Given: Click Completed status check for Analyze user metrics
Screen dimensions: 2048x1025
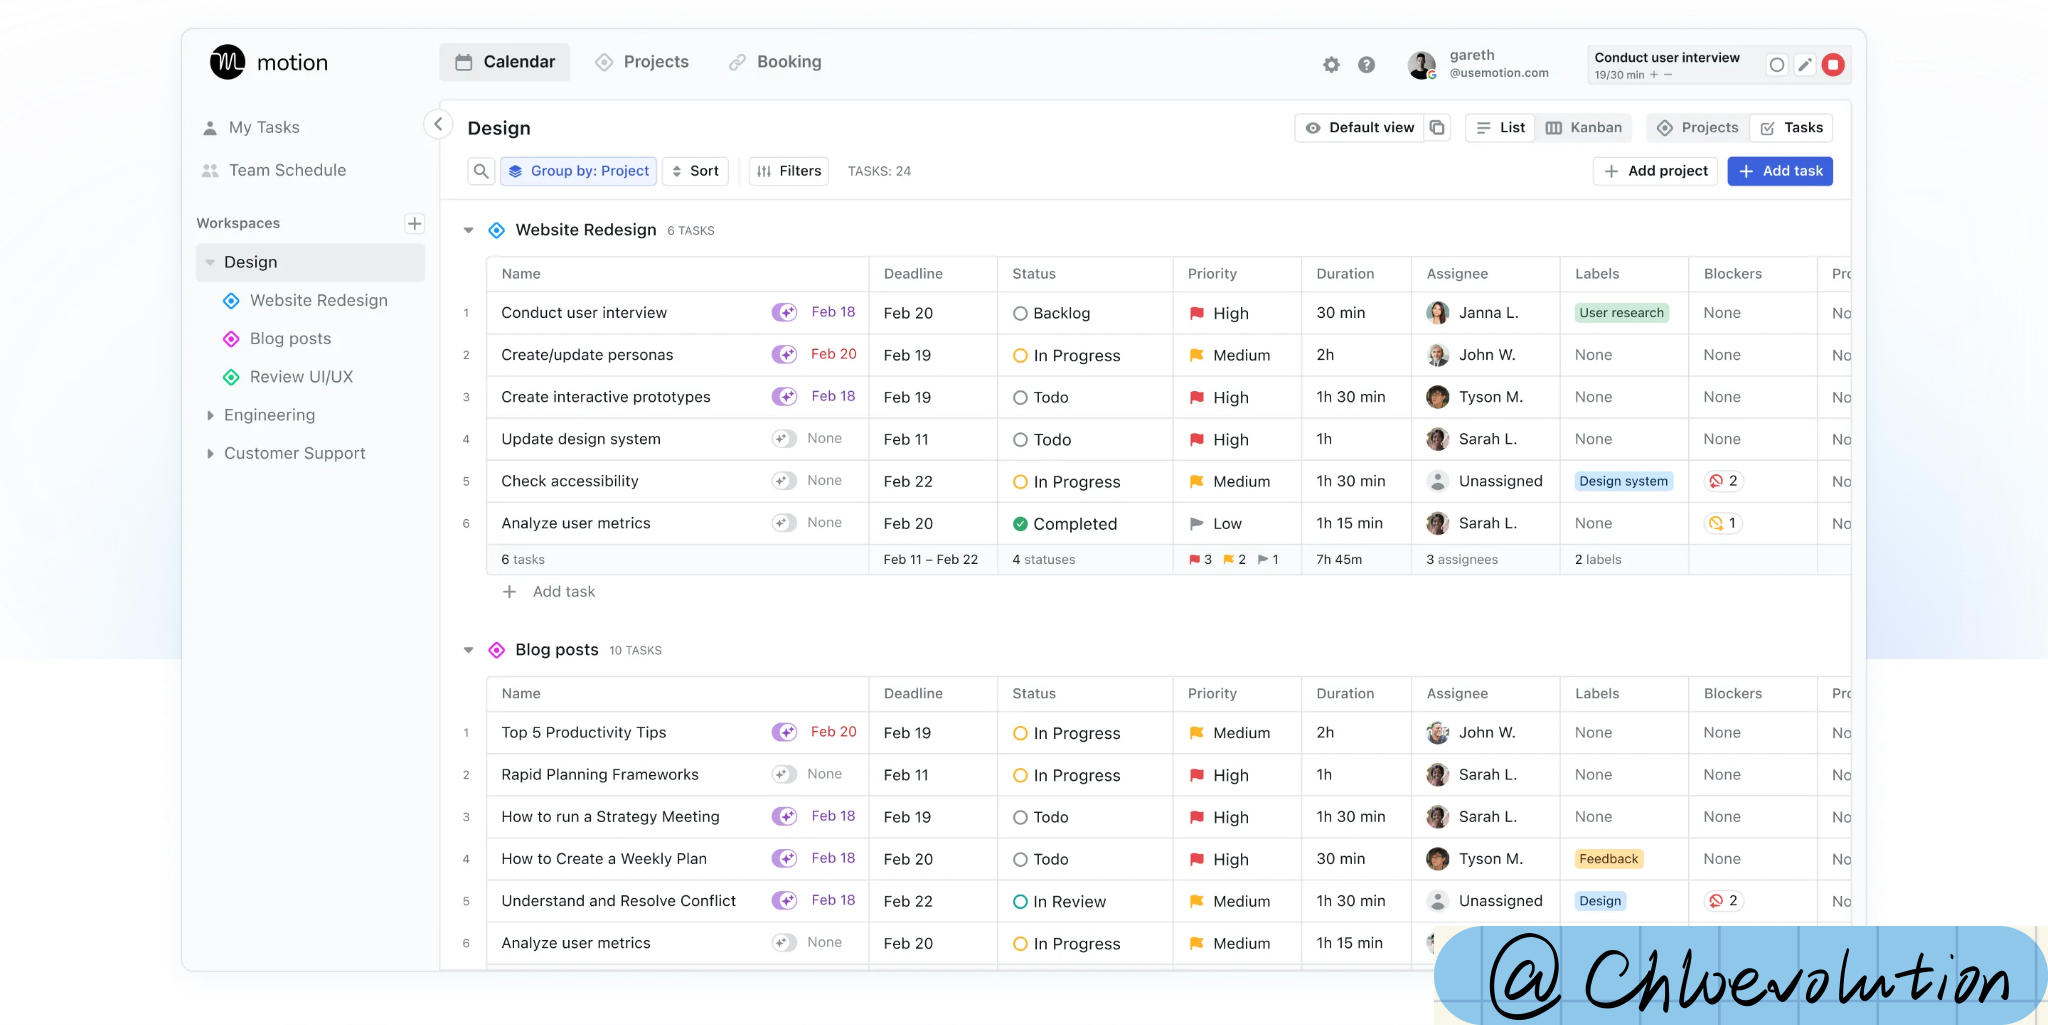Looking at the screenshot, I should pyautogui.click(x=1020, y=524).
